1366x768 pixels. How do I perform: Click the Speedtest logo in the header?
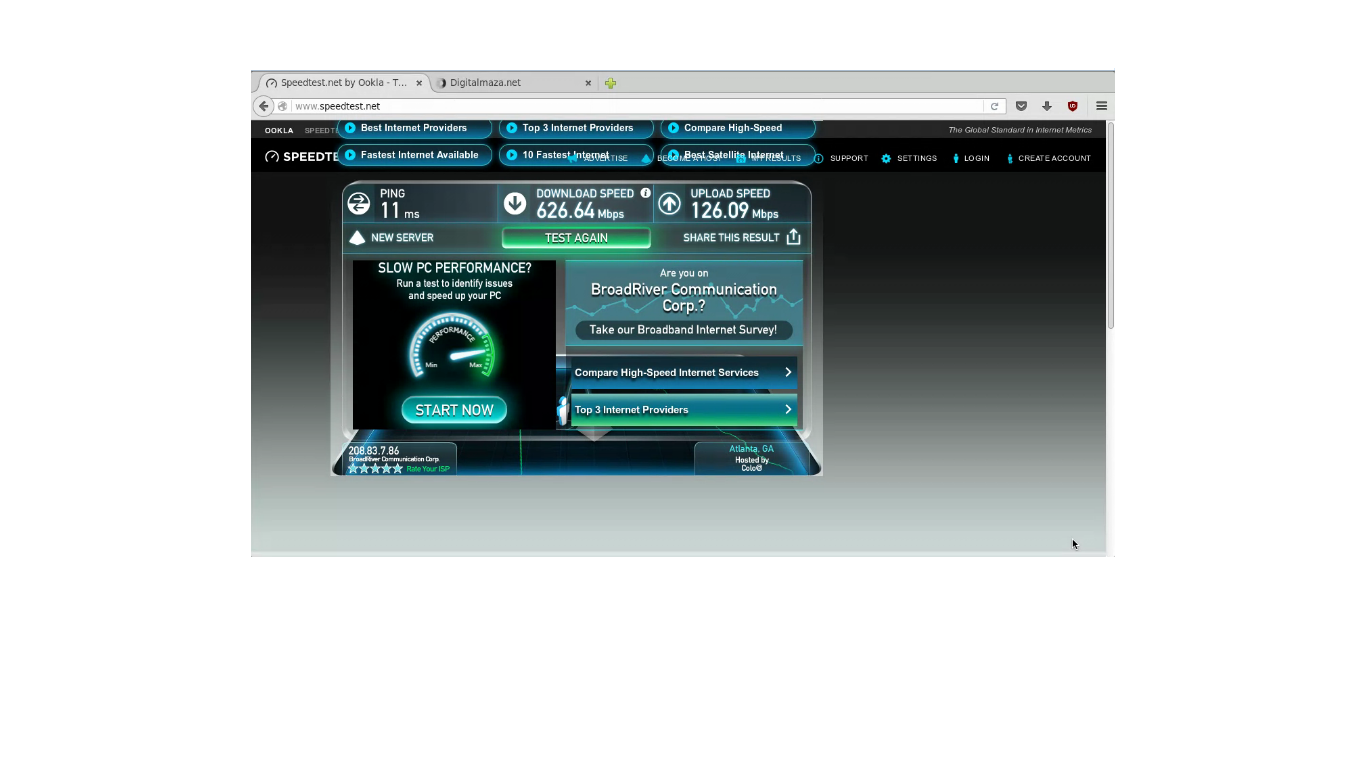302,157
